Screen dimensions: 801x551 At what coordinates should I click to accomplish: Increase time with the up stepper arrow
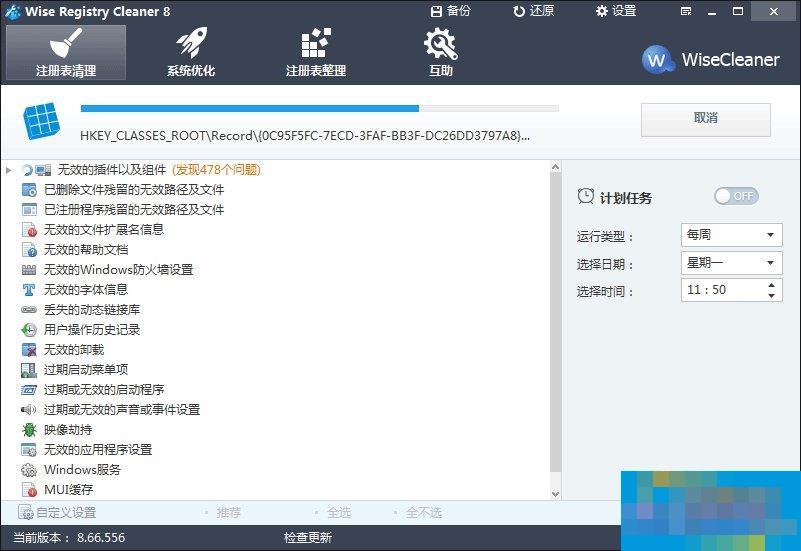tap(771, 285)
